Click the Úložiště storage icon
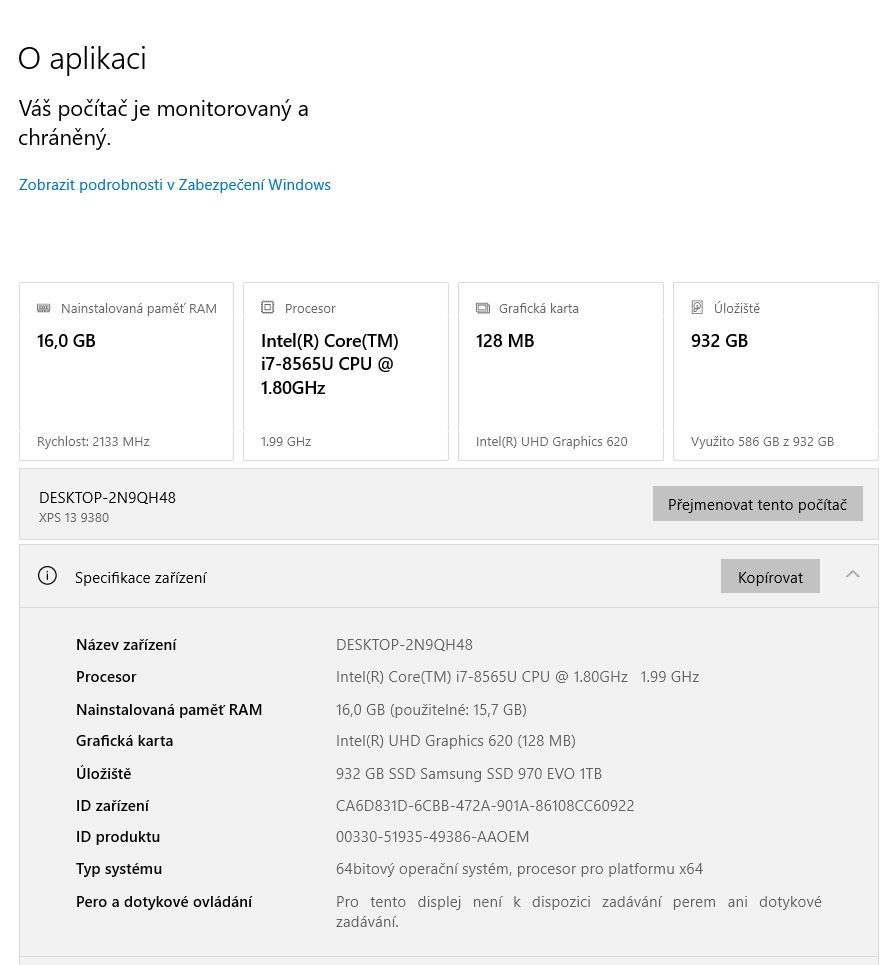This screenshot has height=965, width=886. point(699,307)
